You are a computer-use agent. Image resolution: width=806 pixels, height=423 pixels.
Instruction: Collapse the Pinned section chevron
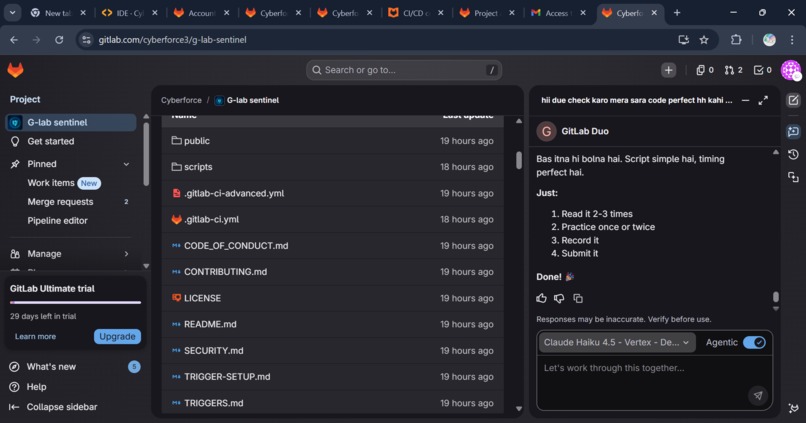126,164
